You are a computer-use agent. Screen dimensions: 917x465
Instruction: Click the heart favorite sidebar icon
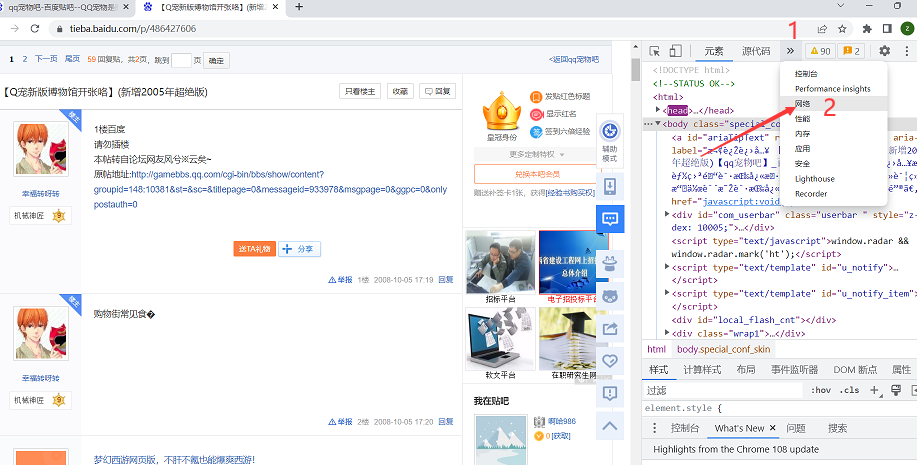(609, 361)
